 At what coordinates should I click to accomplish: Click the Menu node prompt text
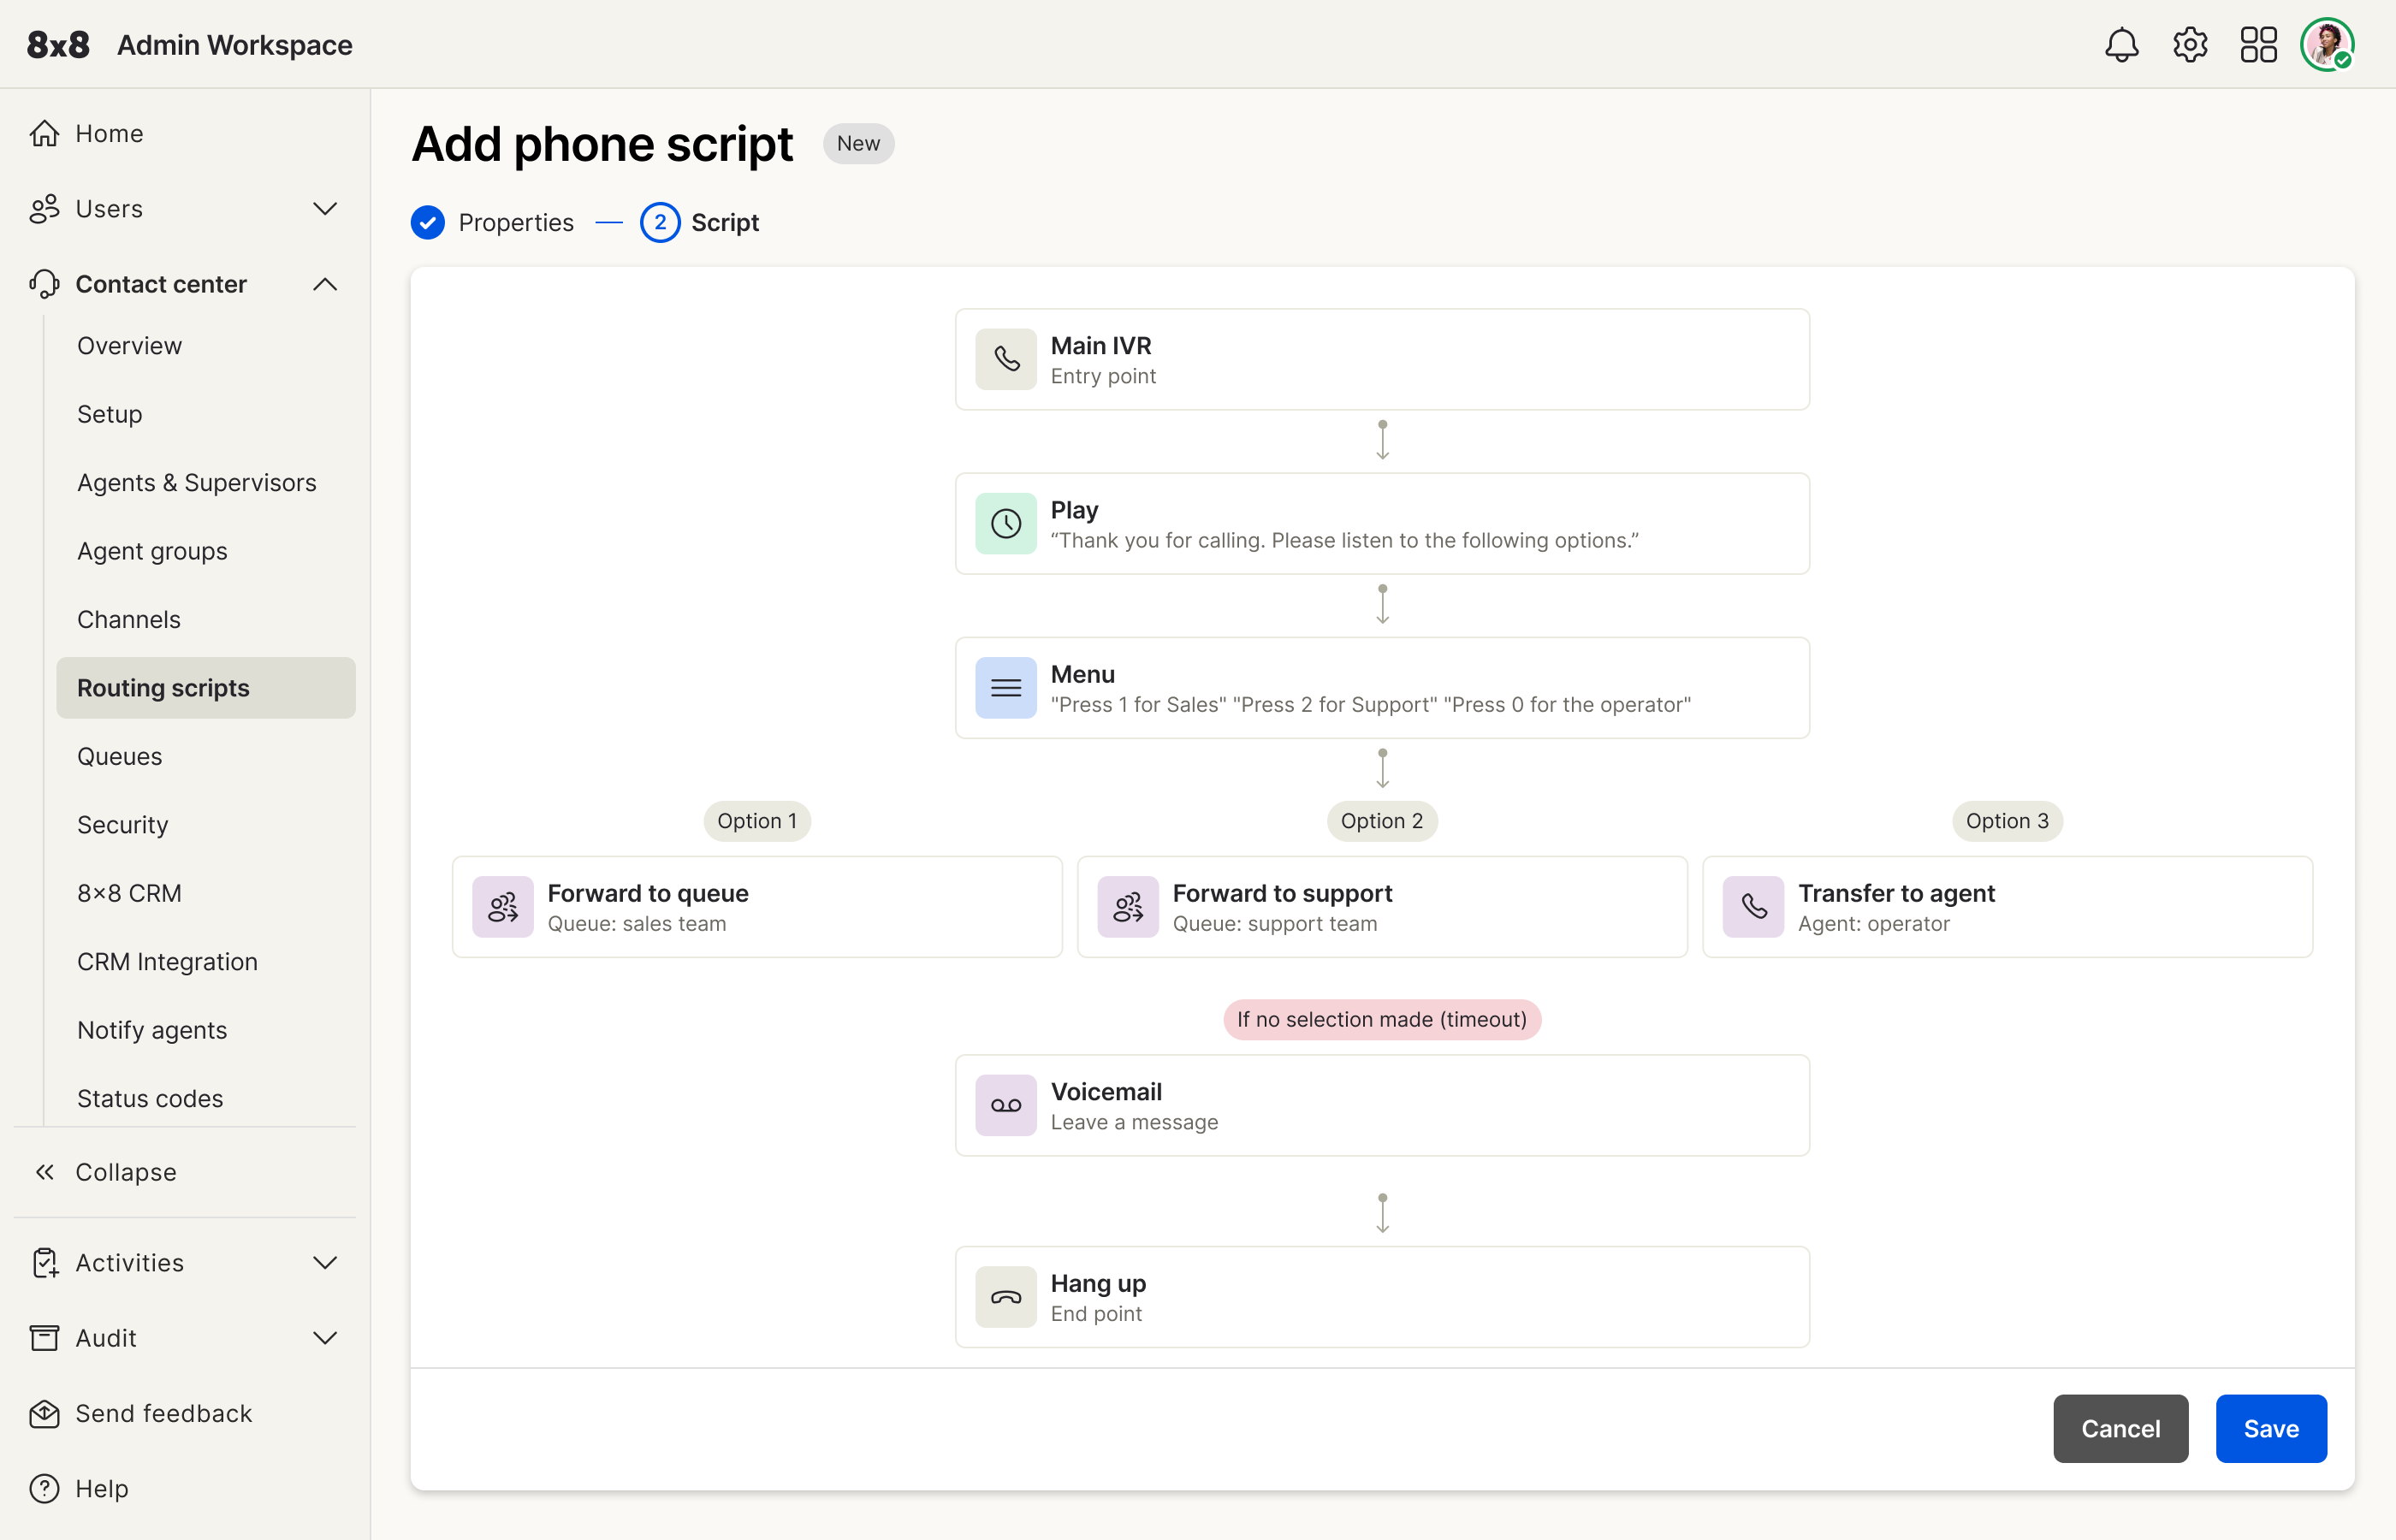(1371, 704)
